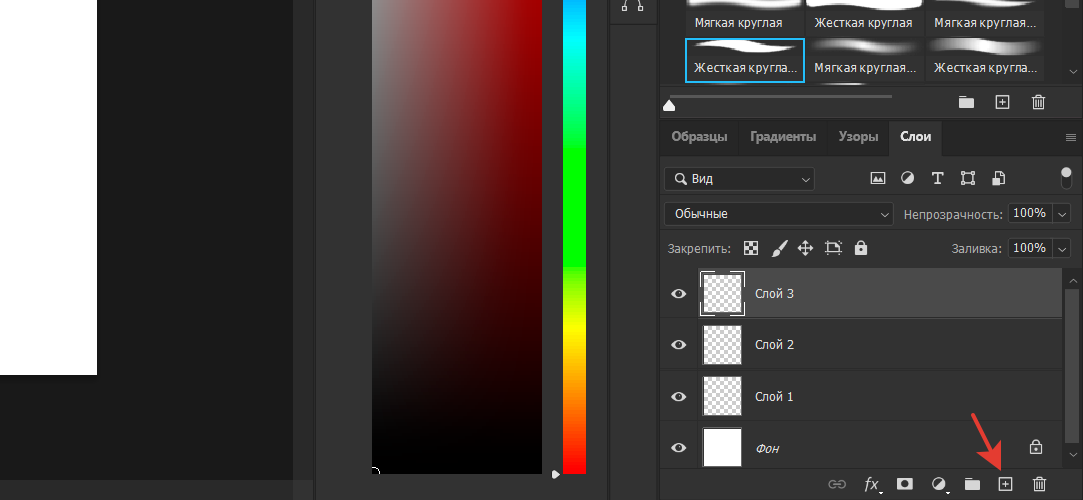1083x500 pixels.
Task: Open Заливка fill slider arrow
Action: click(1062, 248)
